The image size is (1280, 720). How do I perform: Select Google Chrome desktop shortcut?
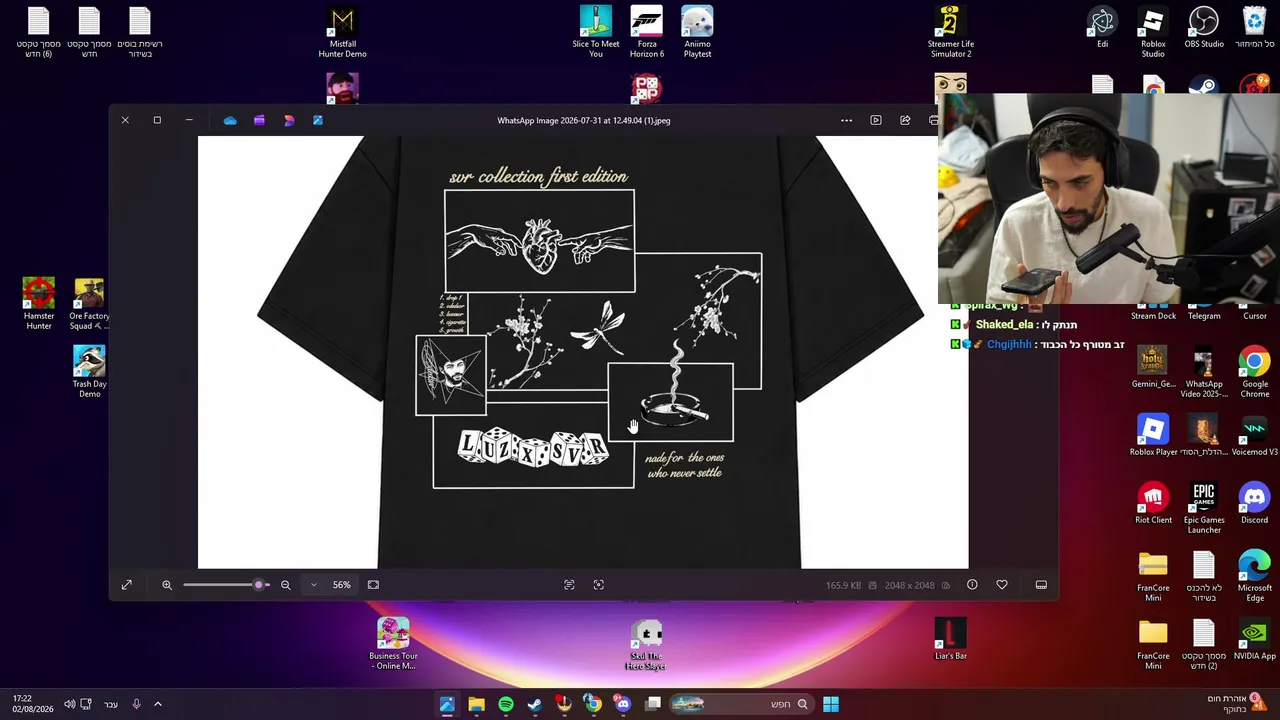(1254, 372)
